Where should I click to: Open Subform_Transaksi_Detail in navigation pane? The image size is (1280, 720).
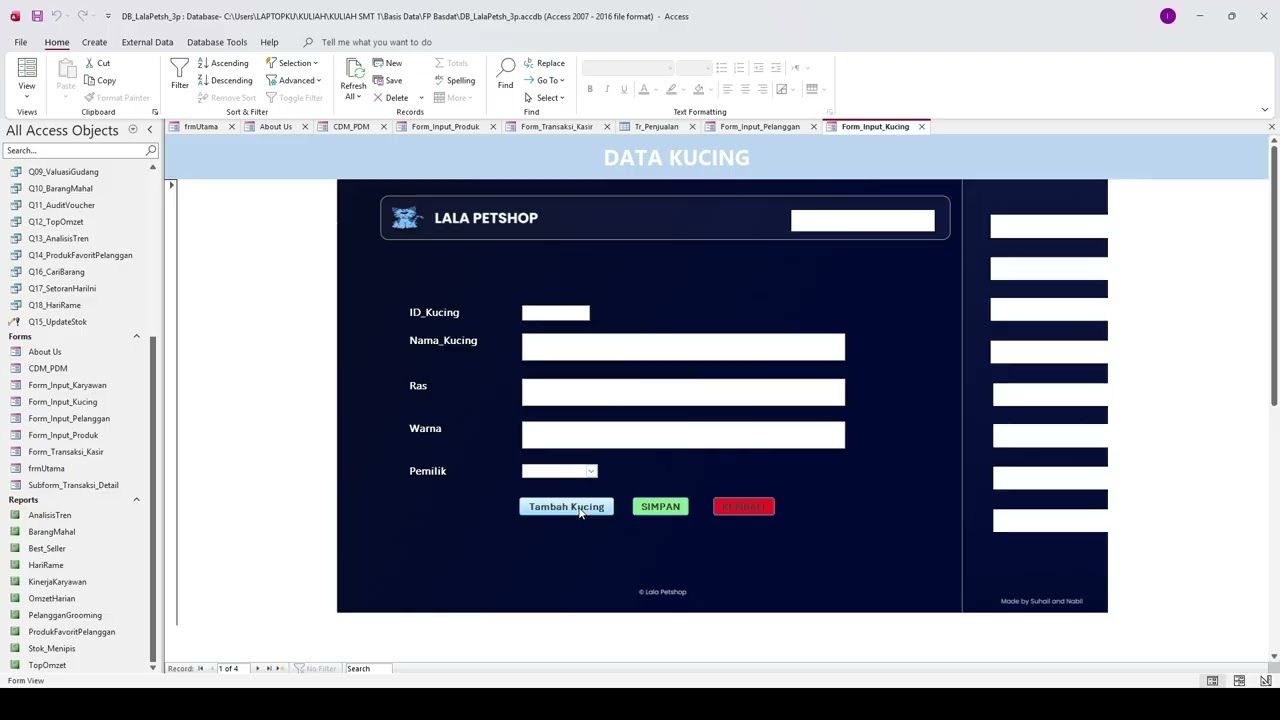point(73,485)
